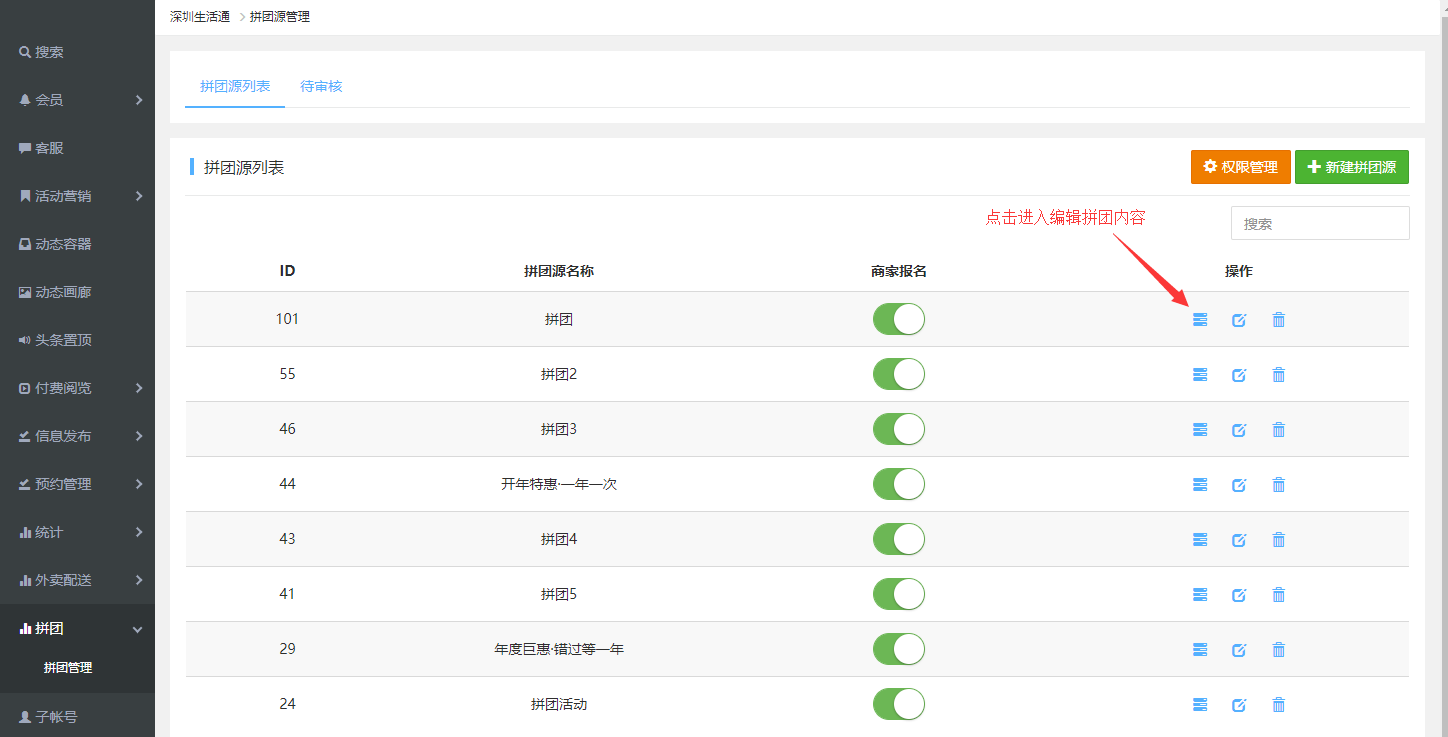Select 拼团管理 submenu item
The image size is (1448, 737).
[x=68, y=668]
